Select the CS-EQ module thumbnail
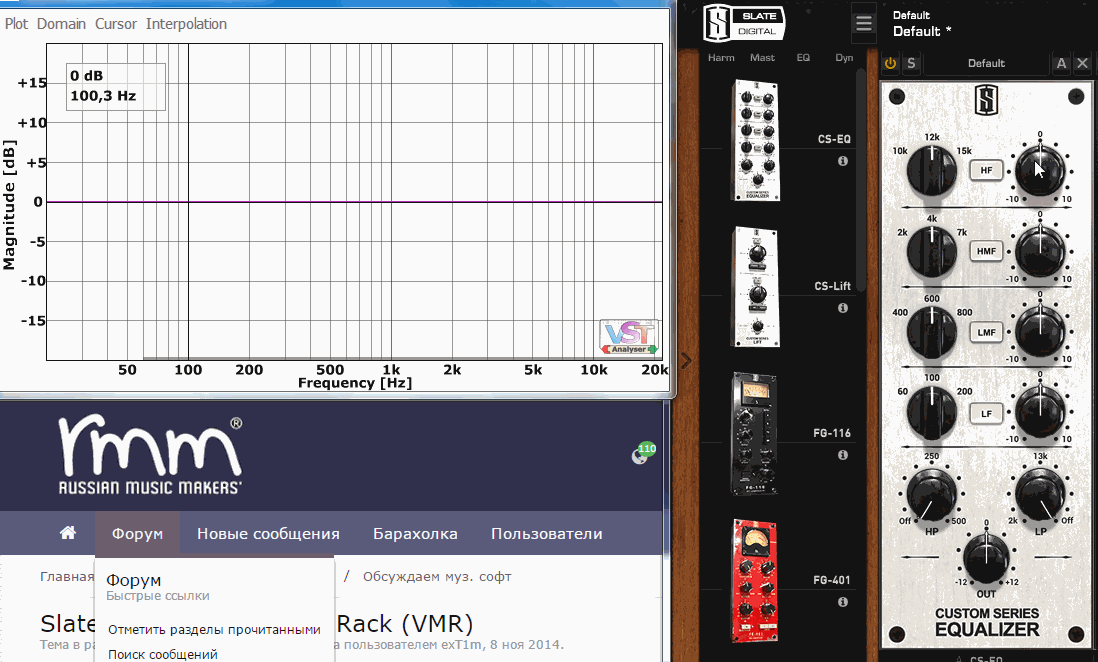Screen dimensions: 1098x662 [x=756, y=140]
